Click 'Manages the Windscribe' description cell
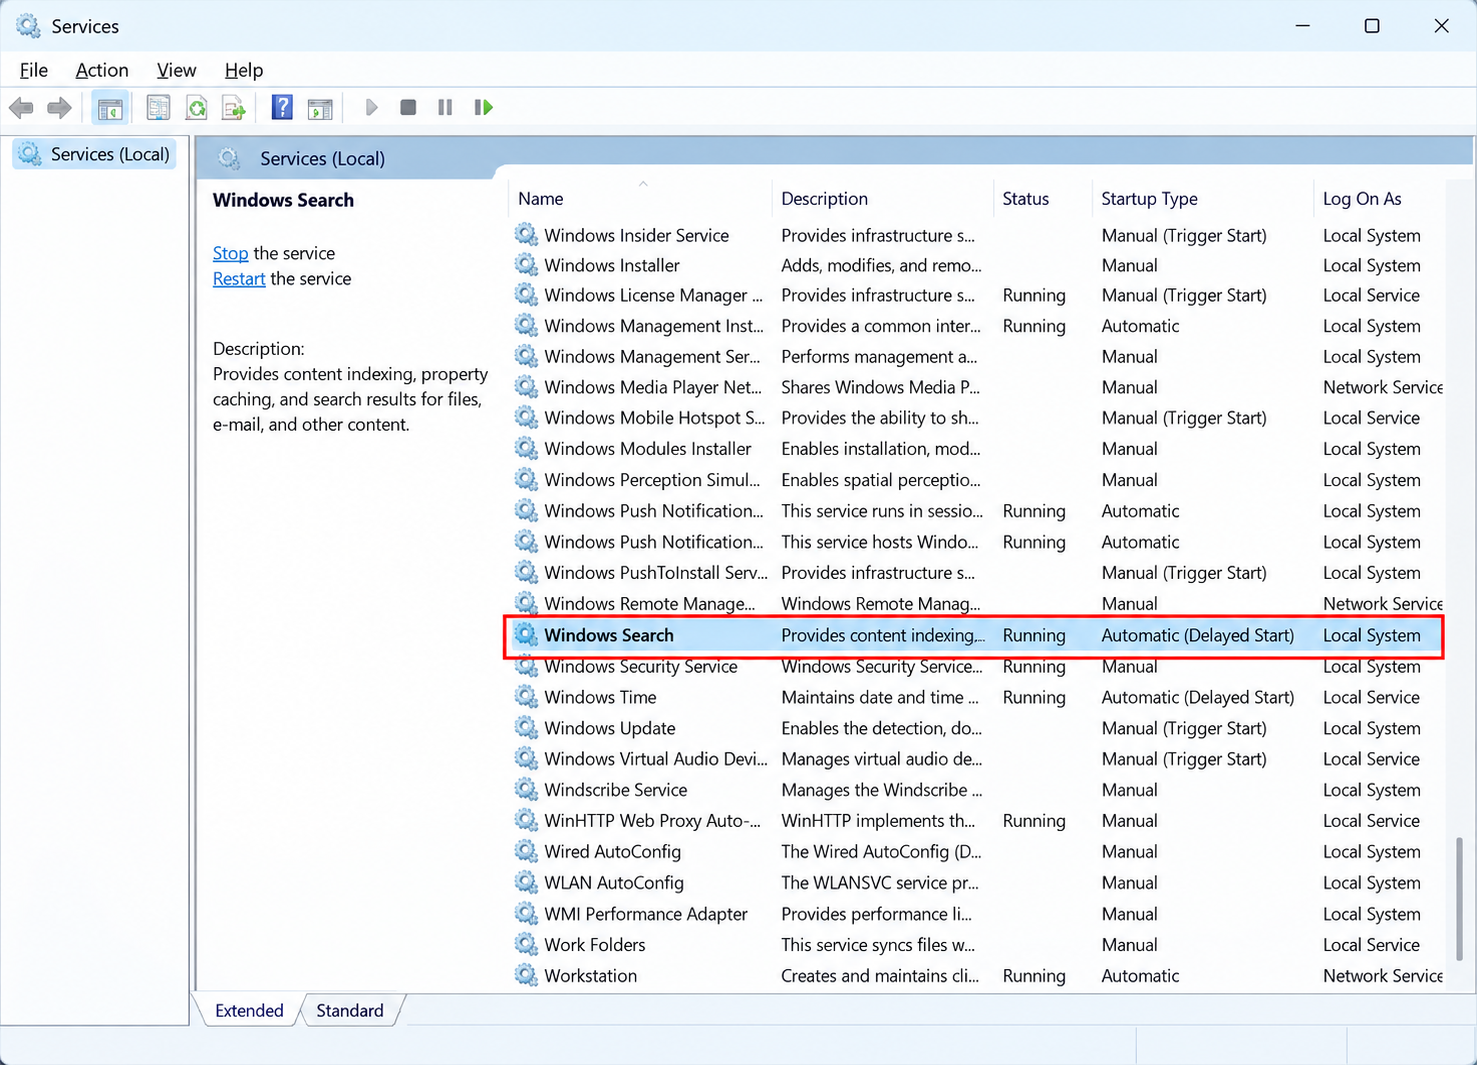This screenshot has width=1477, height=1065. tap(881, 789)
